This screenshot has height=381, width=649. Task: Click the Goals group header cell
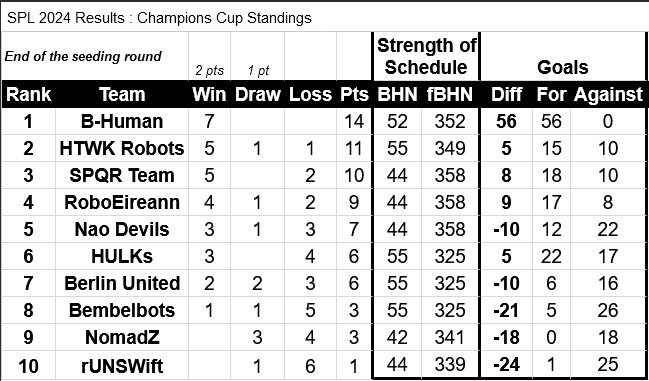point(562,56)
